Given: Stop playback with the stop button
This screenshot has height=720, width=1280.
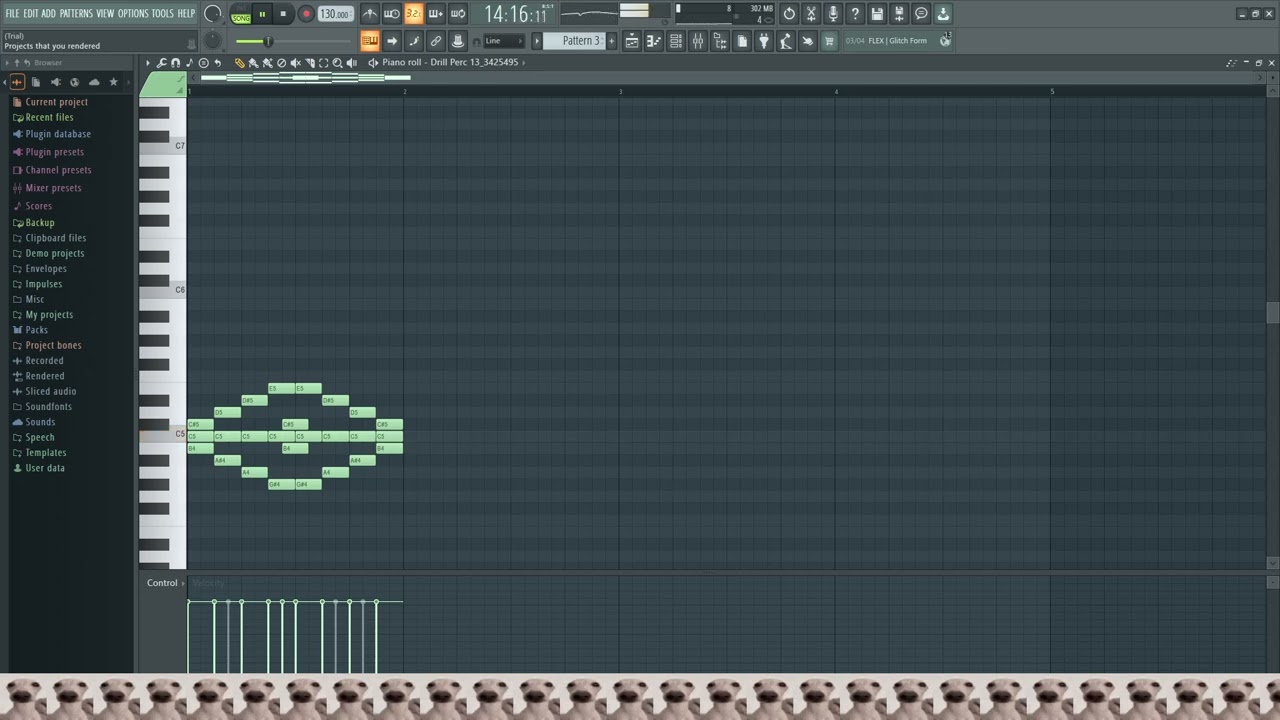Looking at the screenshot, I should click(x=283, y=14).
